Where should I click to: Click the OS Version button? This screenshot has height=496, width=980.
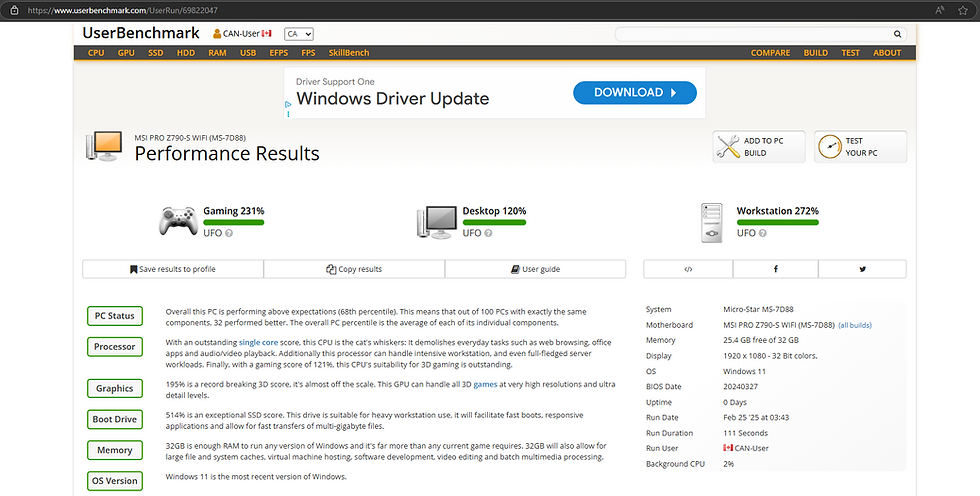point(114,481)
